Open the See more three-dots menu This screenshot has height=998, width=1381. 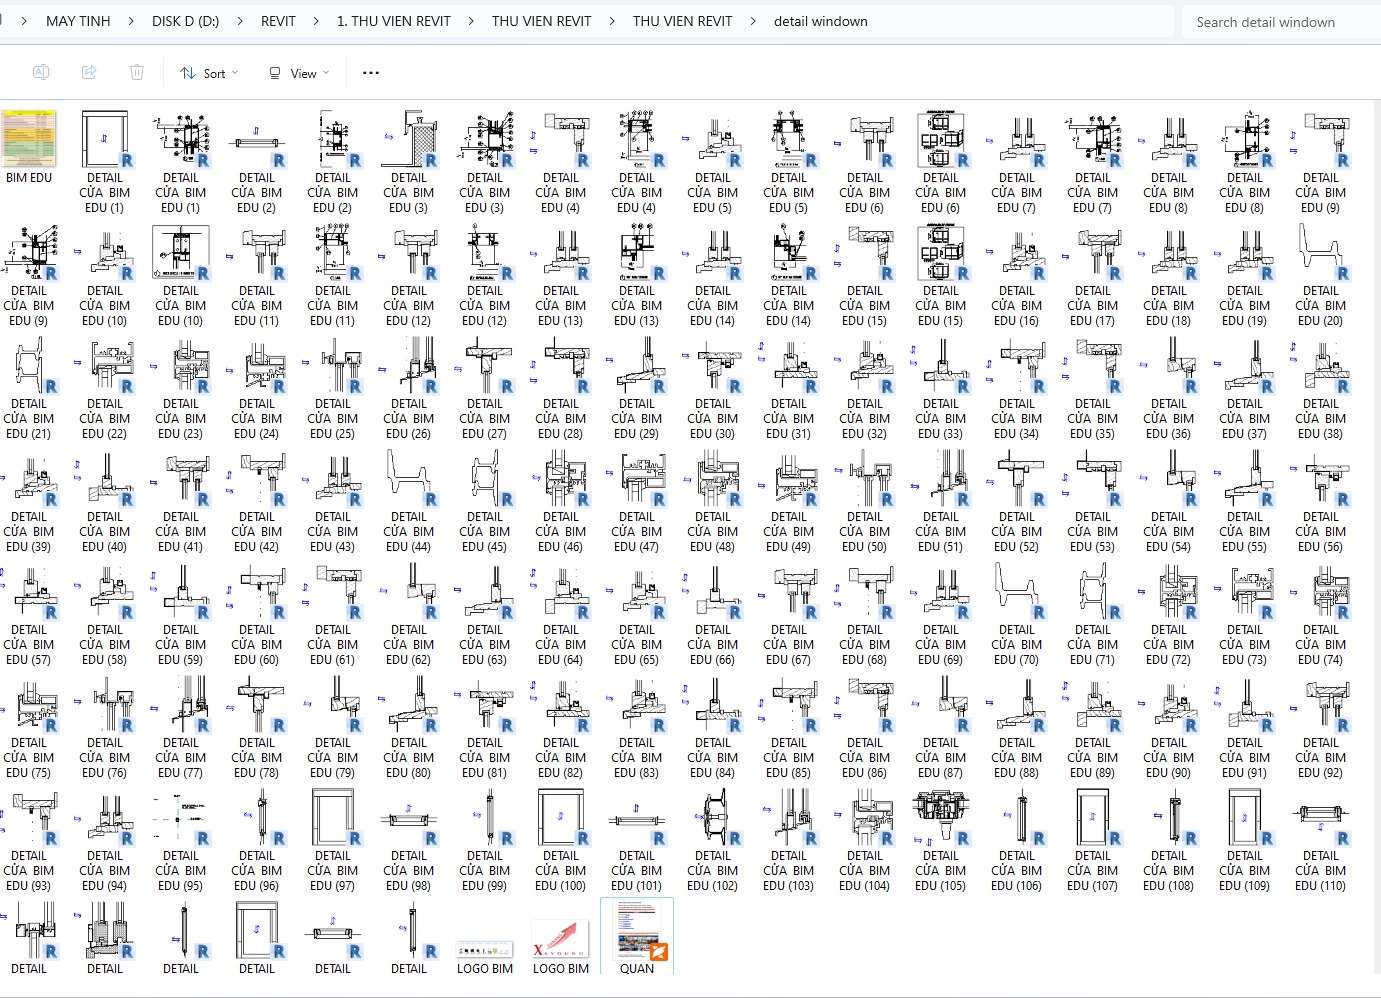click(371, 73)
